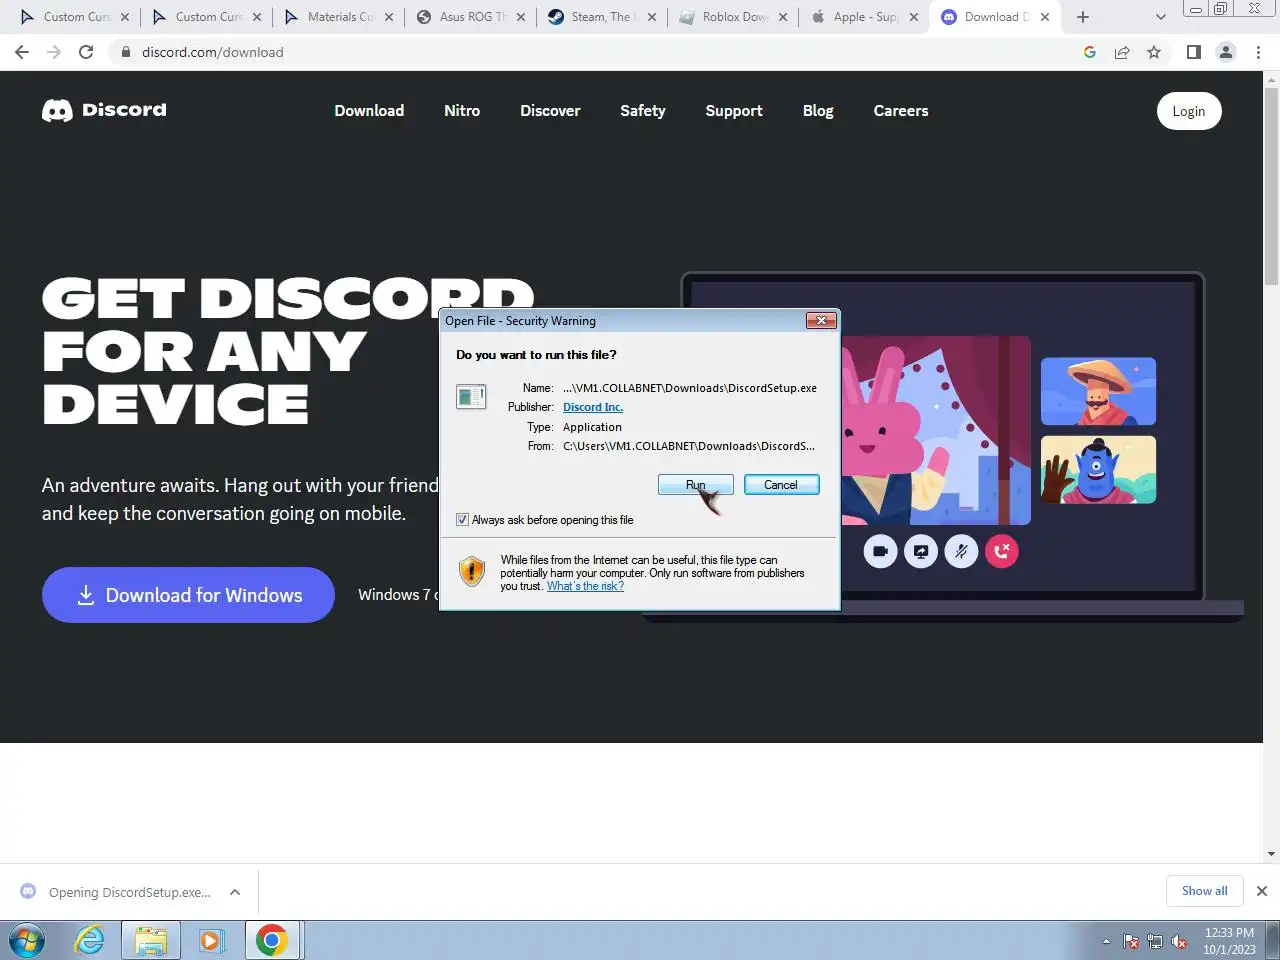The image size is (1280, 960).
Task: Open the Discover nav item
Action: 550,111
